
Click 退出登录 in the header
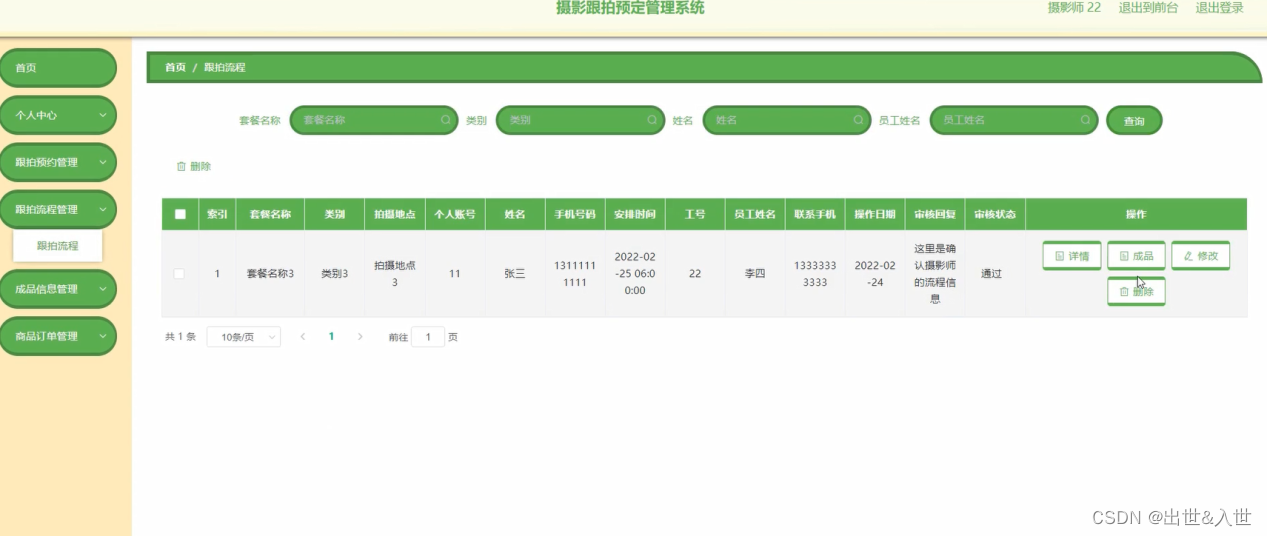coord(1219,8)
